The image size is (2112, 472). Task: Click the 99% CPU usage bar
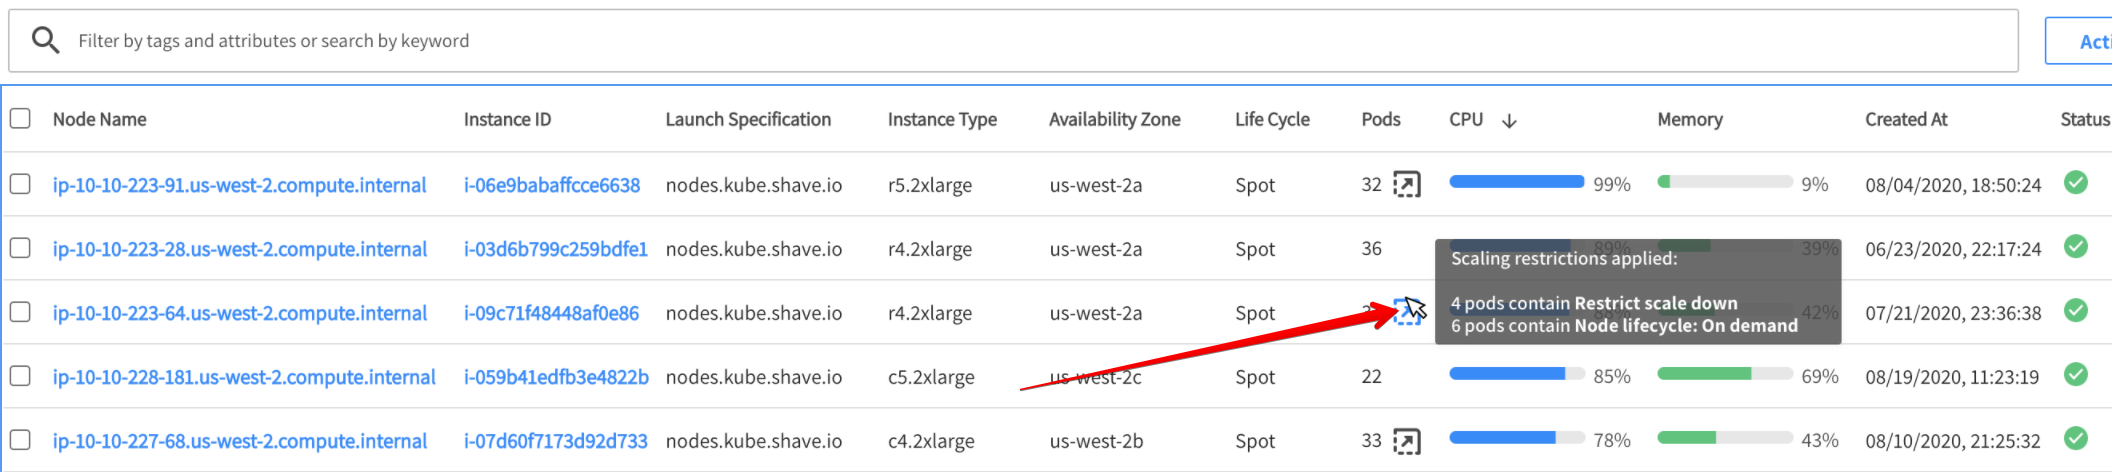(1516, 183)
